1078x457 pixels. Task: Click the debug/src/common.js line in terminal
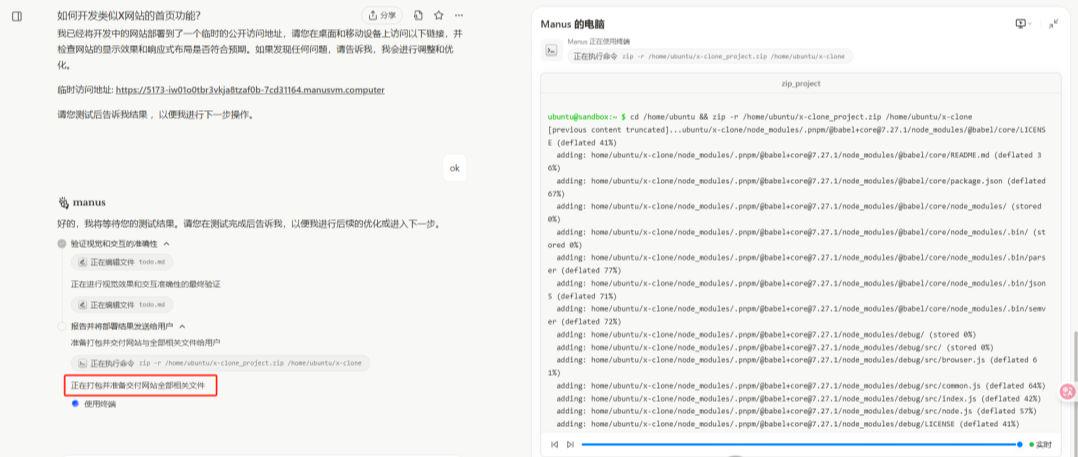pyautogui.click(x=800, y=386)
